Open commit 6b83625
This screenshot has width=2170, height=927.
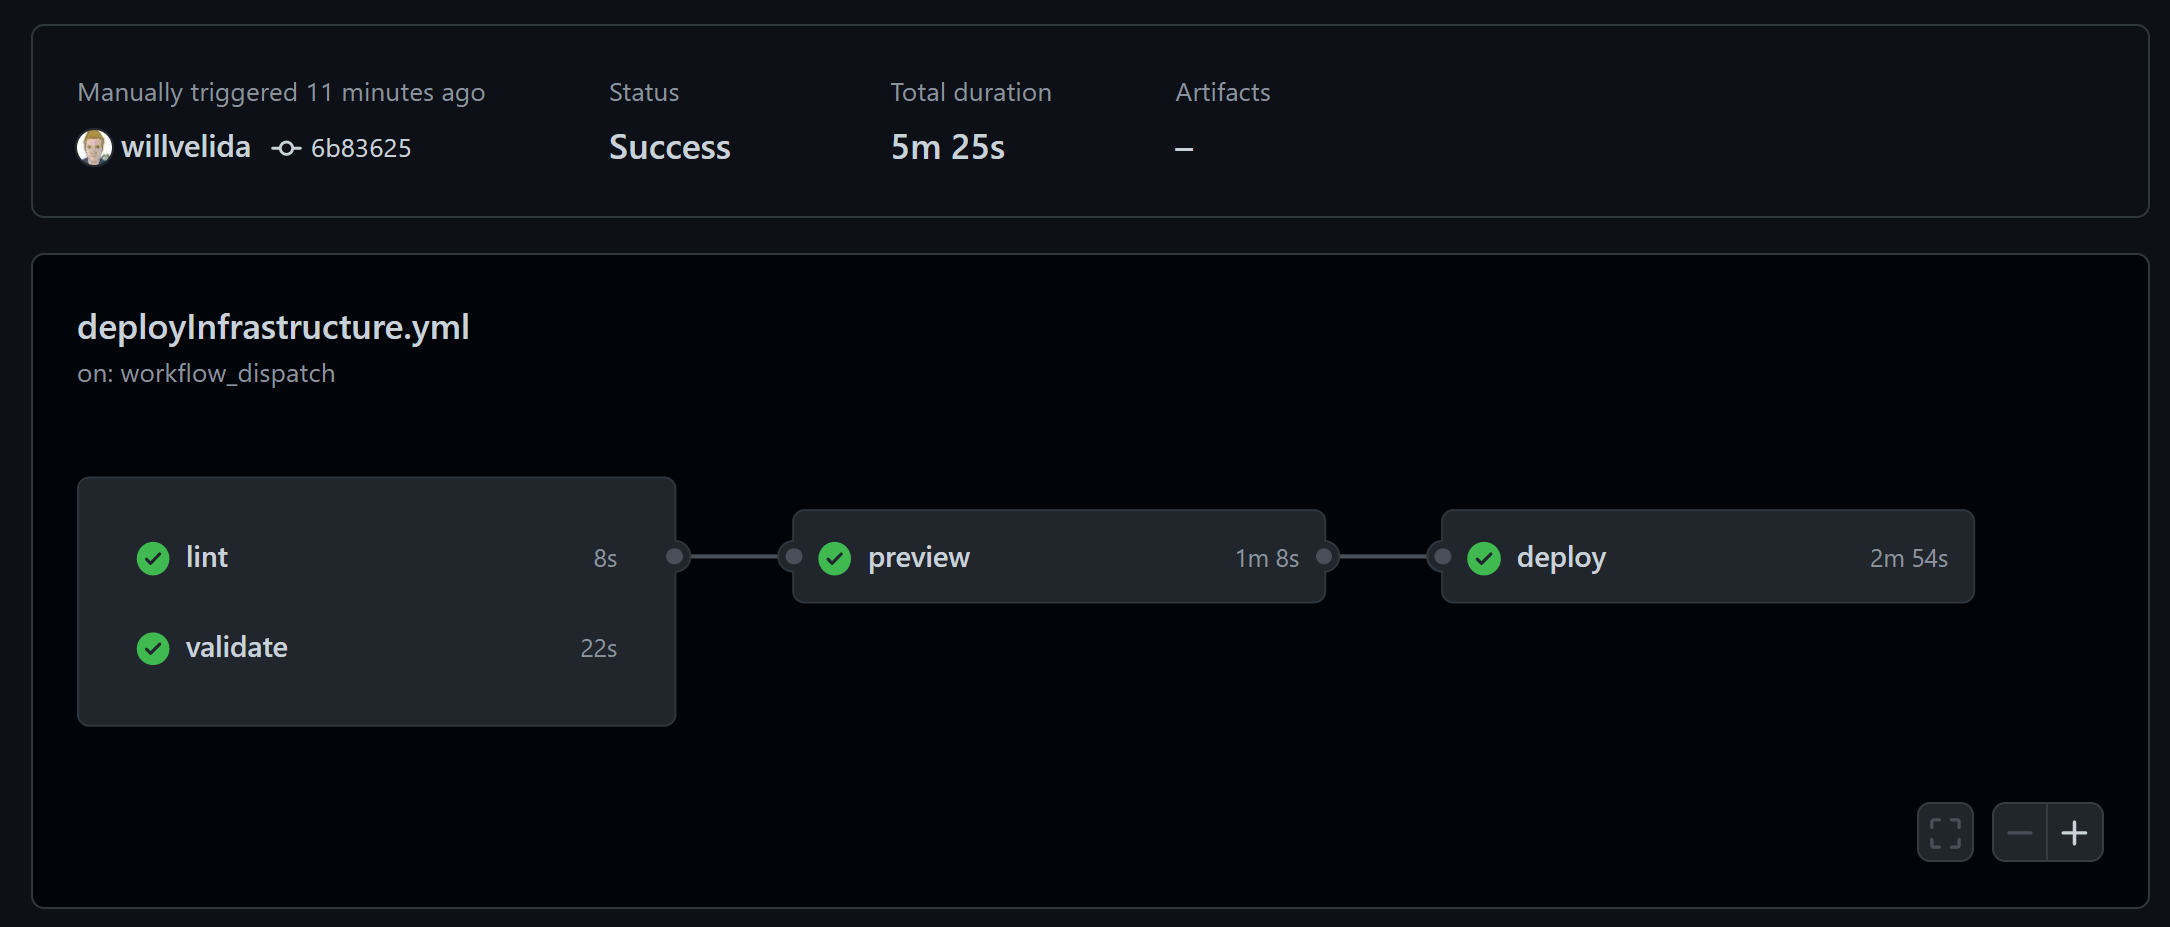[361, 148]
